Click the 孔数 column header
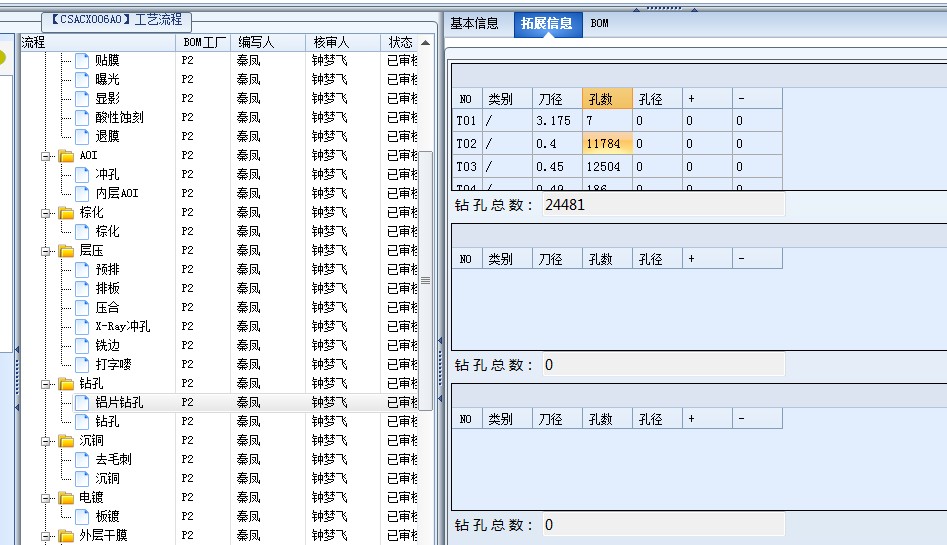Image resolution: width=947 pixels, height=545 pixels. pyautogui.click(x=608, y=99)
